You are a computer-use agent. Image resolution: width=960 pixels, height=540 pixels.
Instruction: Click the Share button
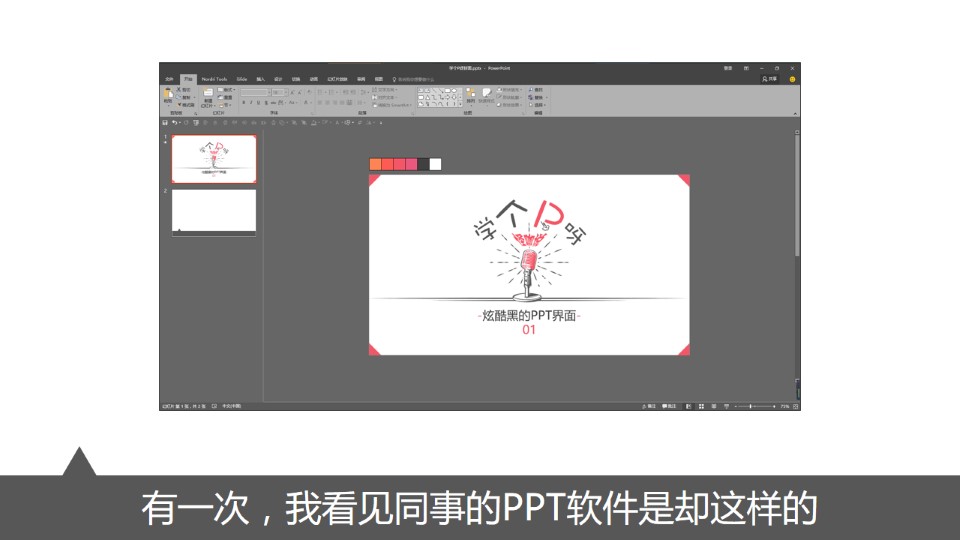click(x=769, y=78)
